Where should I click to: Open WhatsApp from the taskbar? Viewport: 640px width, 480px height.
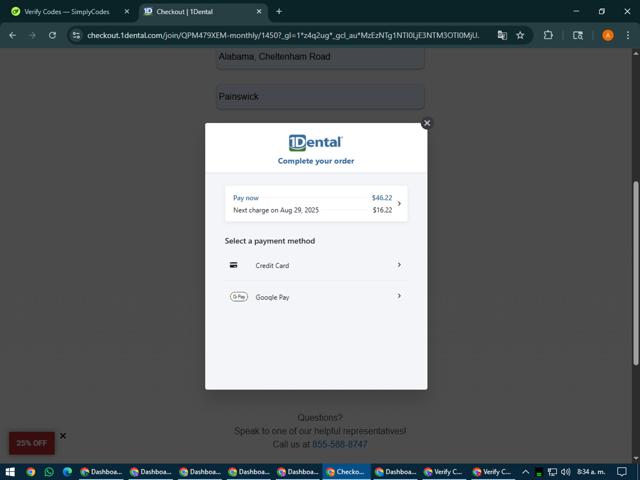click(x=49, y=472)
